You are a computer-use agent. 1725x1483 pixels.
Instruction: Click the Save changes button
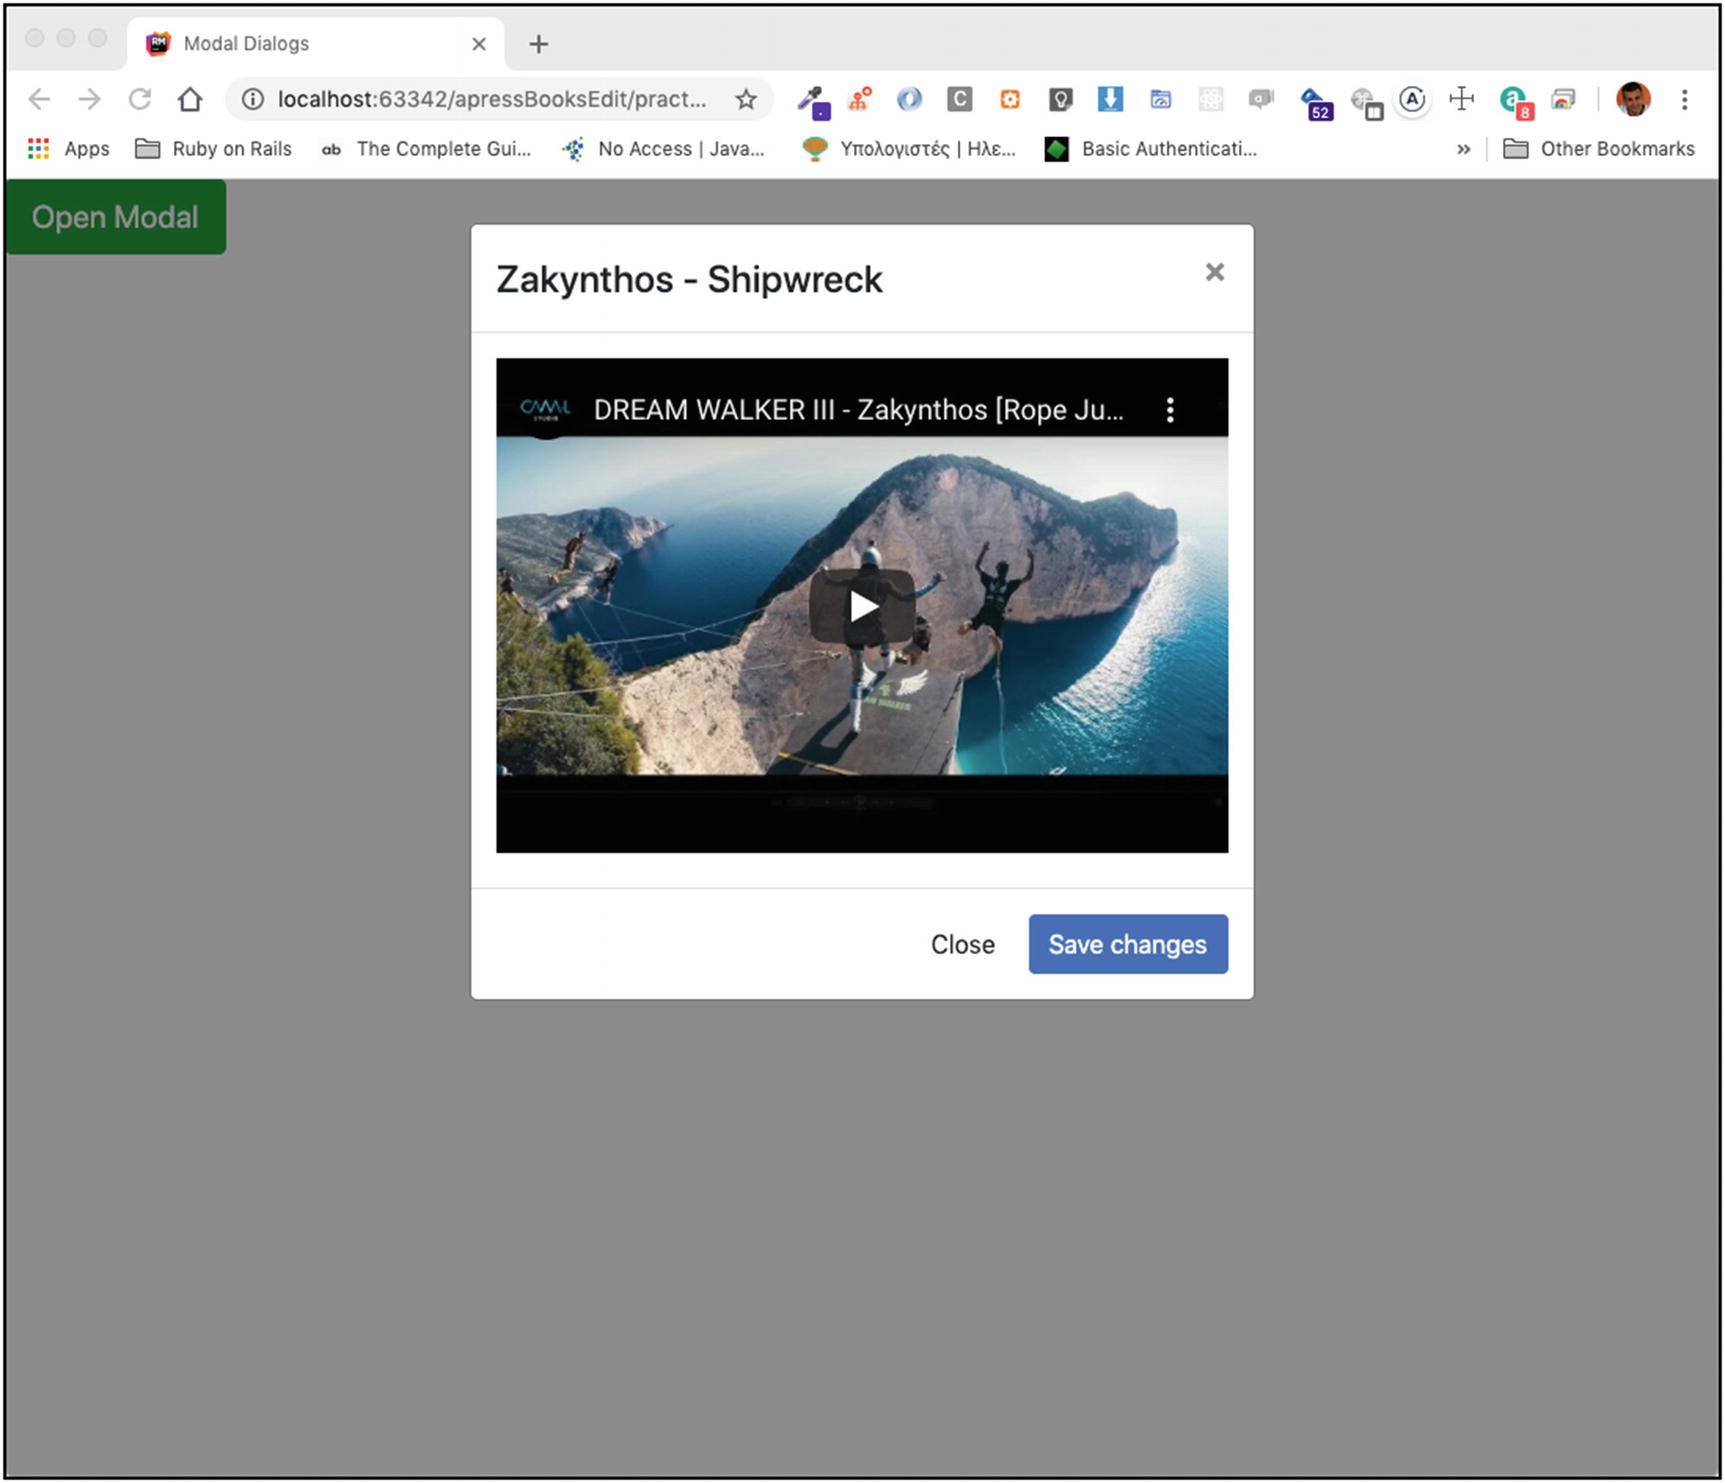[1127, 944]
